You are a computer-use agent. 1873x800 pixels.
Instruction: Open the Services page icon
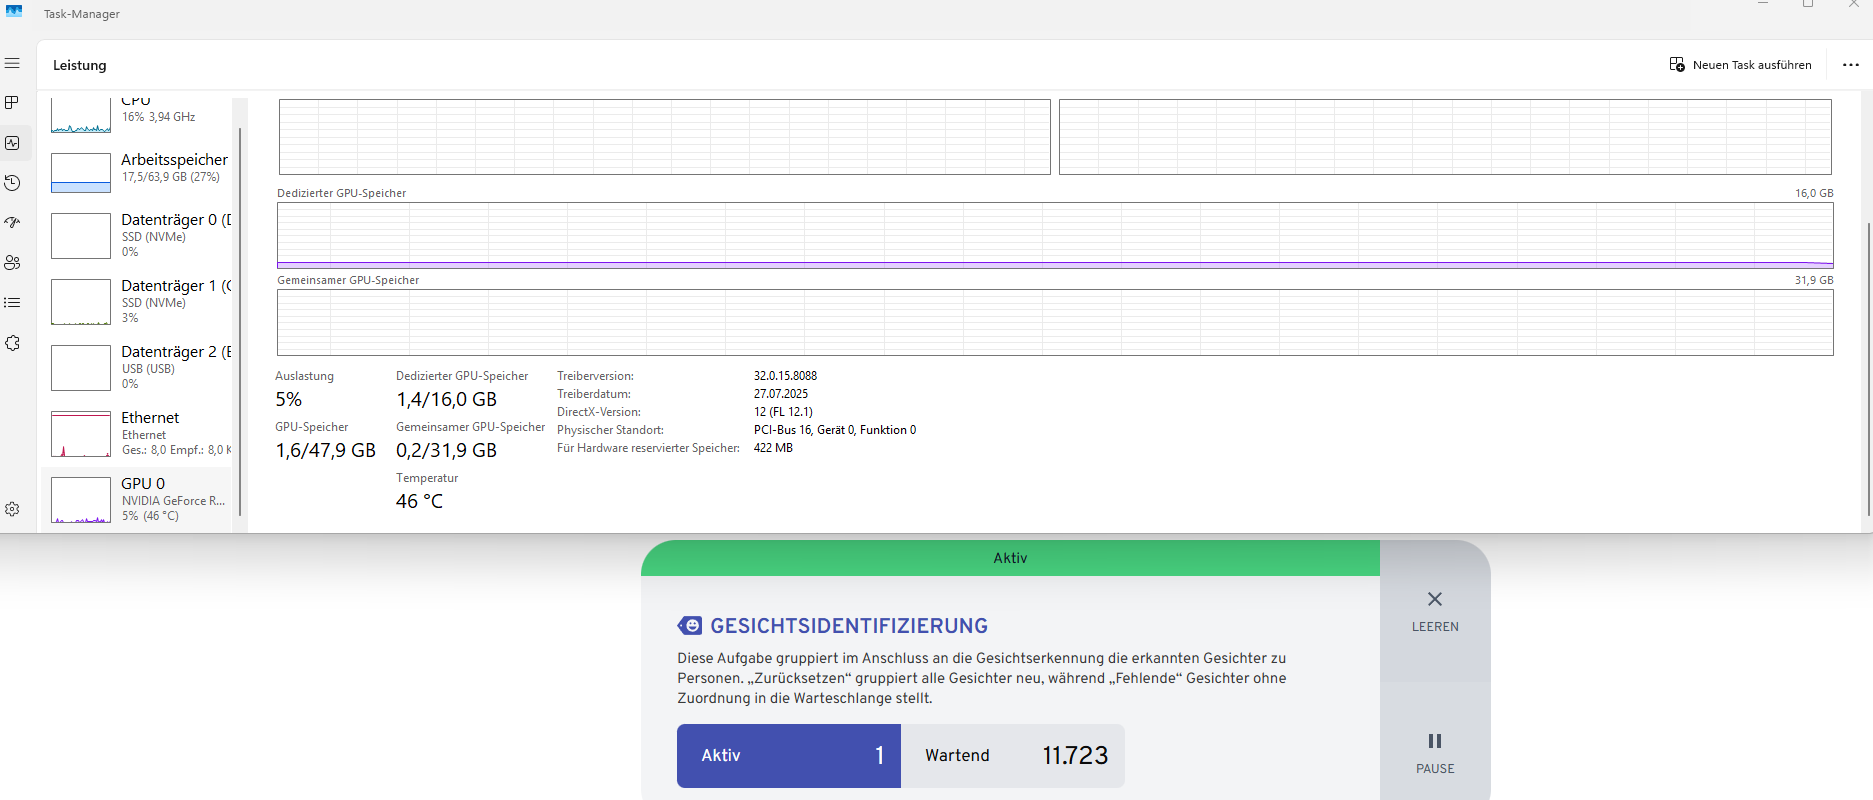(x=12, y=343)
